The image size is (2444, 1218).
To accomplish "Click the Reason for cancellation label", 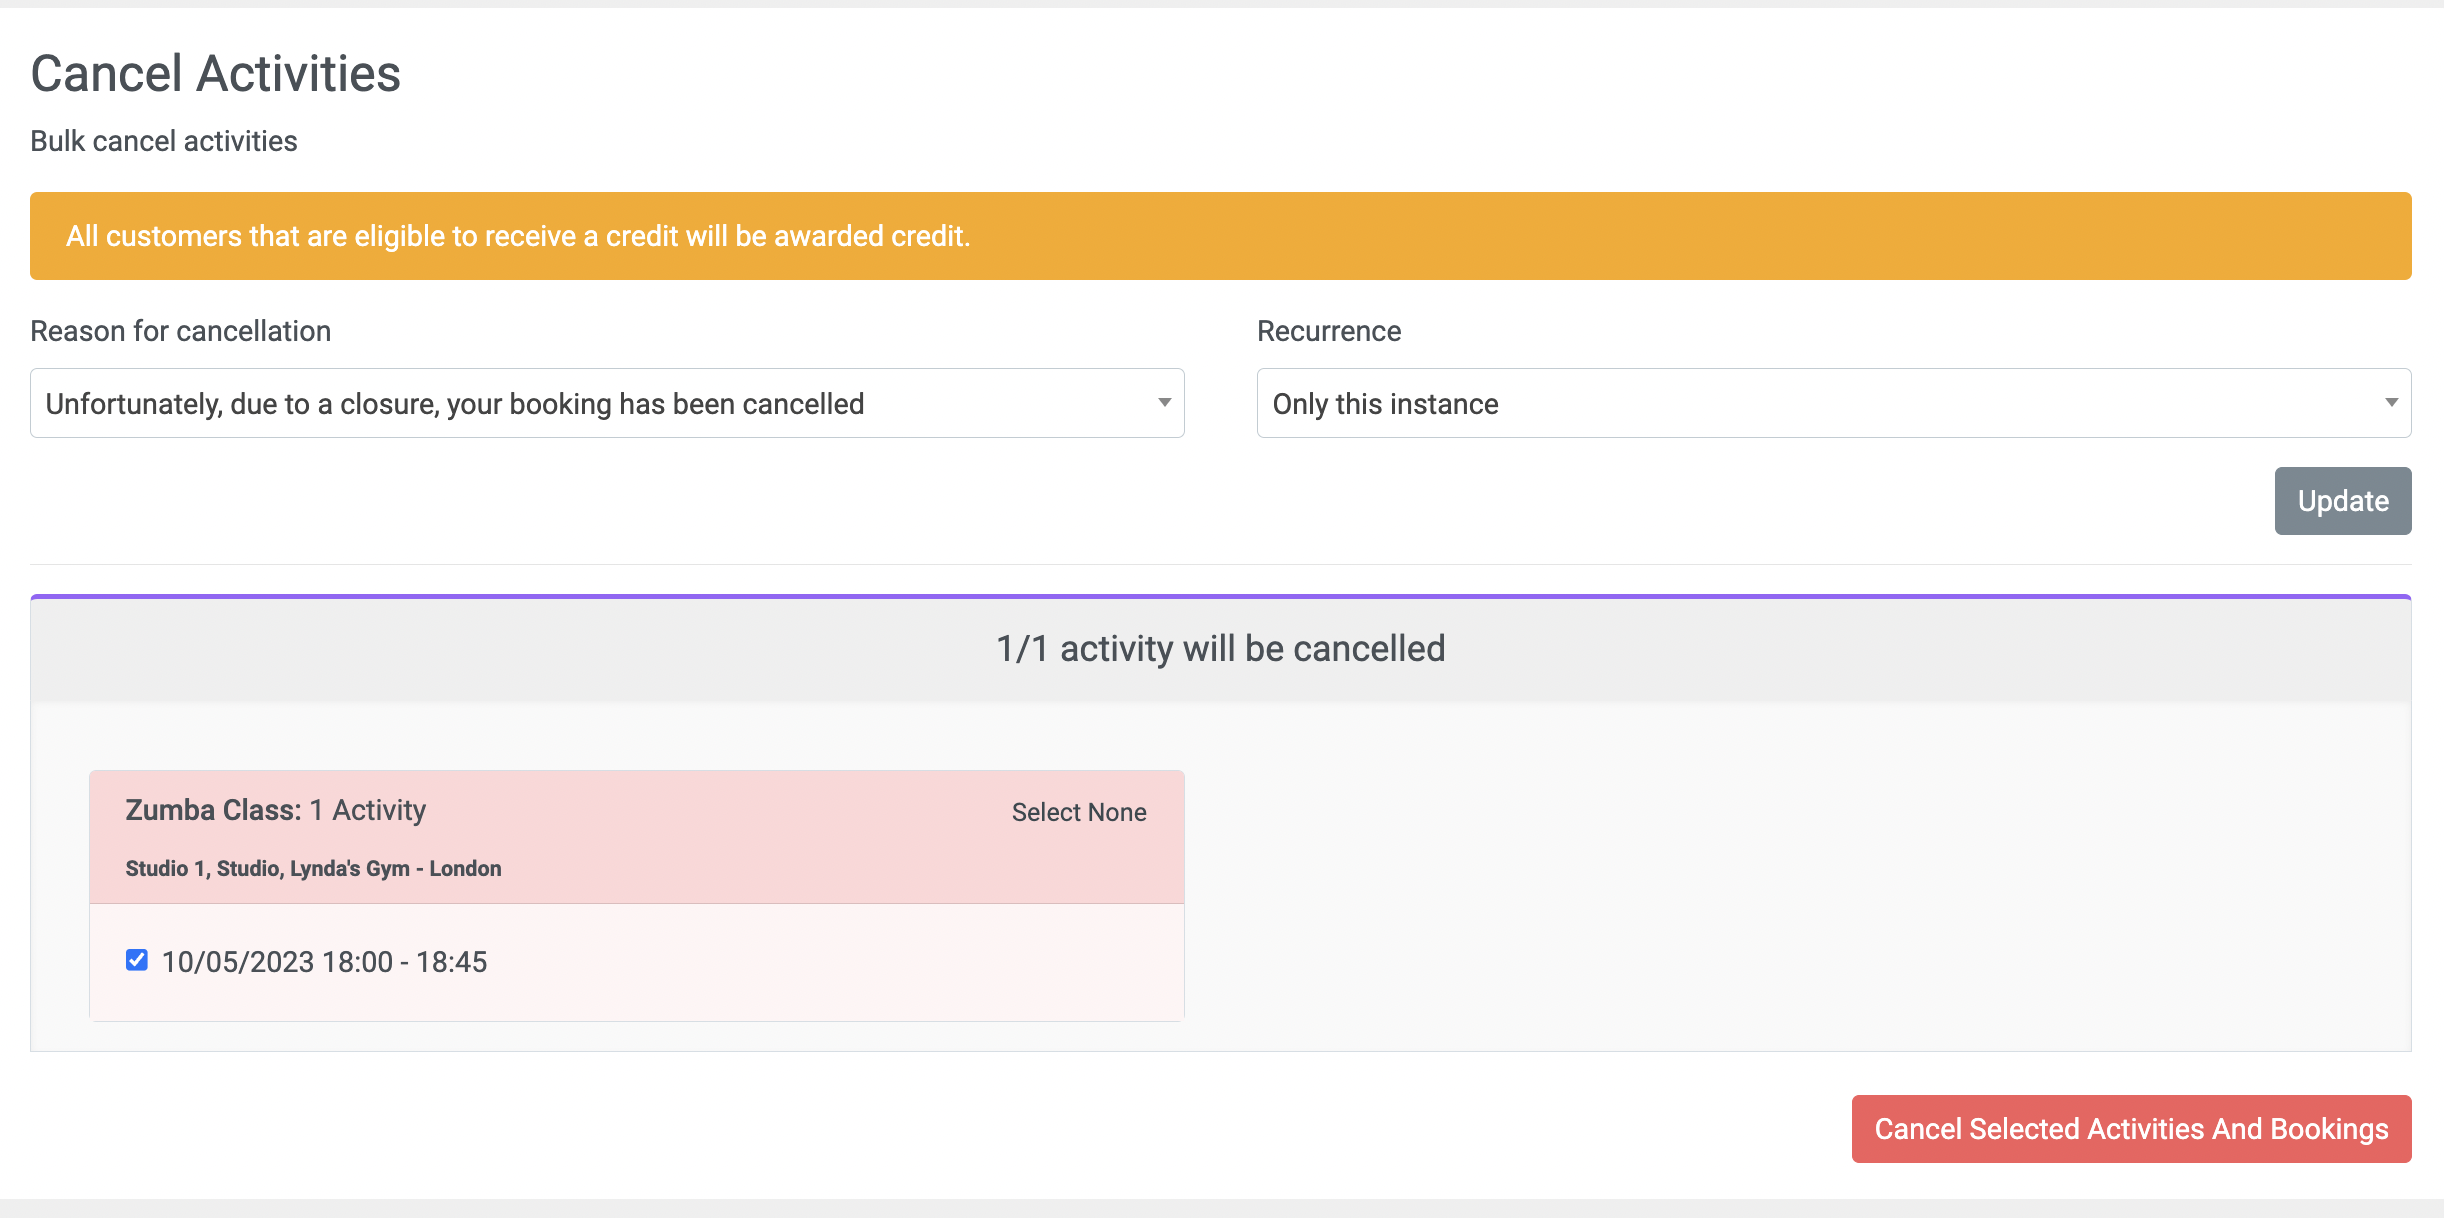I will pos(180,331).
